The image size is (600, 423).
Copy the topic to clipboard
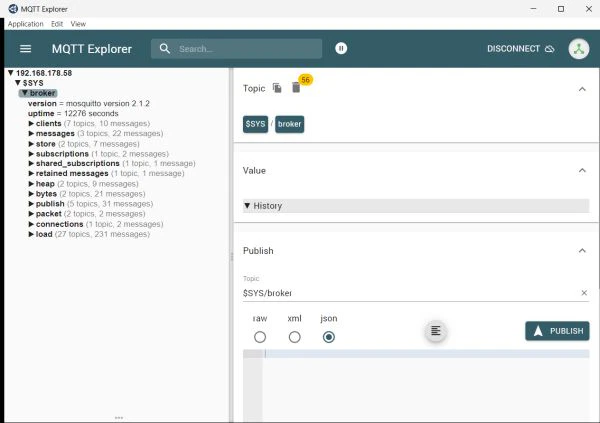277,88
